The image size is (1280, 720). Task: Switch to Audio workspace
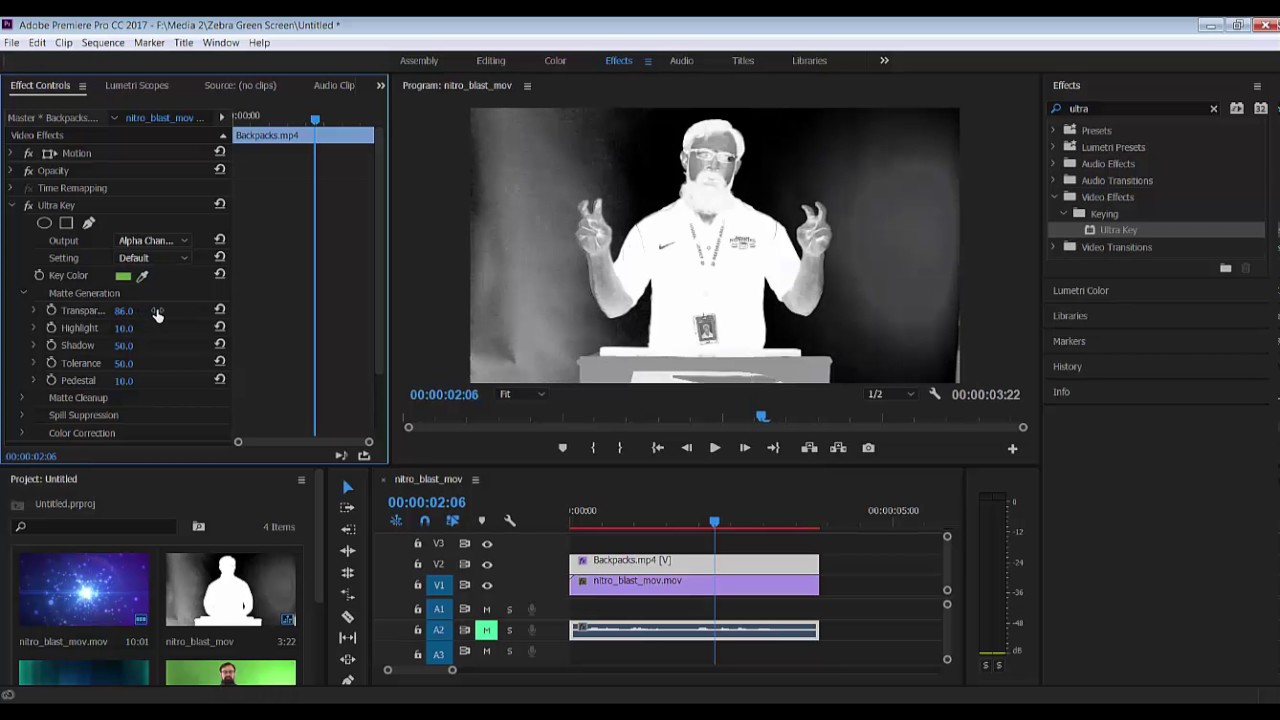681,61
